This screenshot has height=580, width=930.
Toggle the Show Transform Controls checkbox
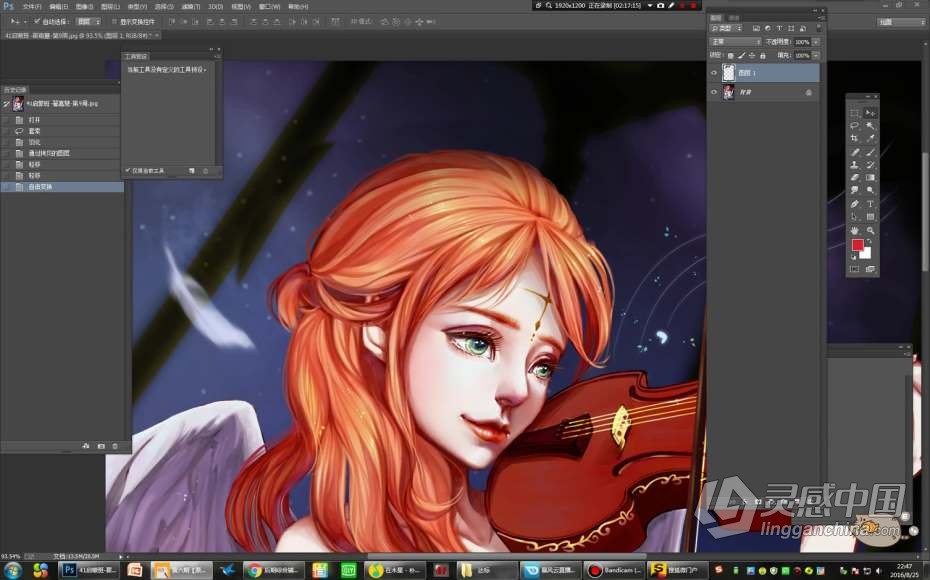coord(114,21)
